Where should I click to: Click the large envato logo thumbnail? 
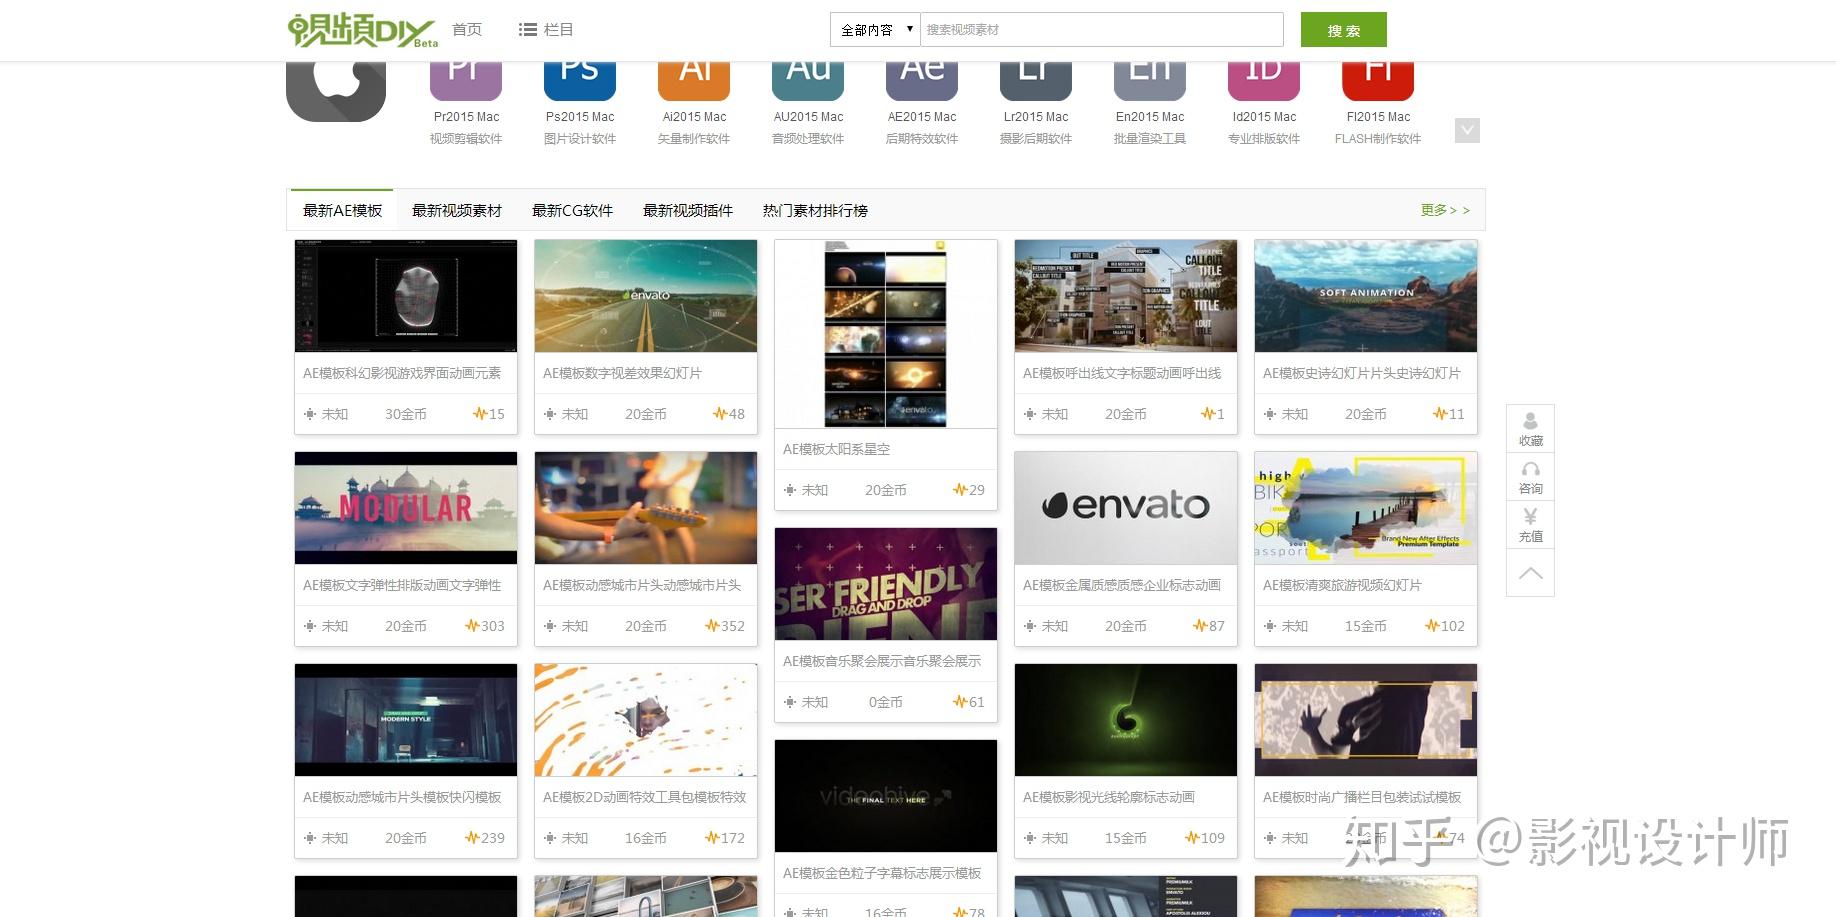(x=1126, y=508)
